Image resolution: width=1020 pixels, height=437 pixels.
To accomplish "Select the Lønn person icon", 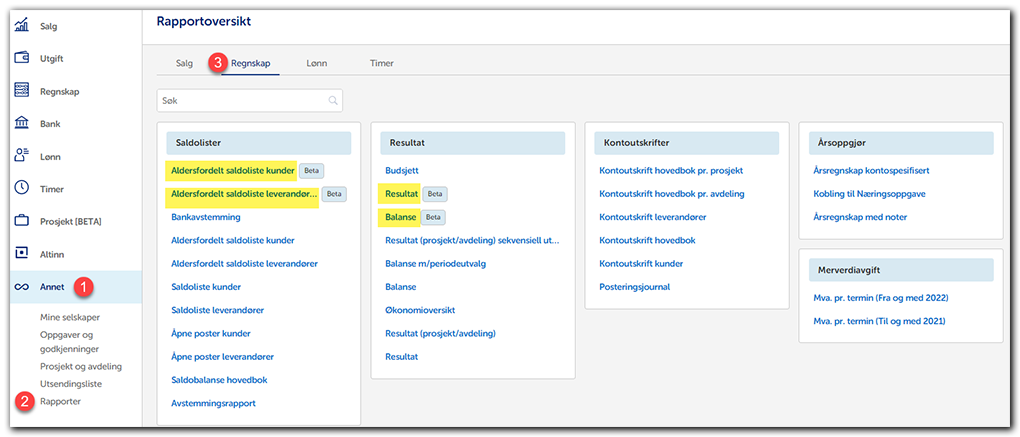I will coord(21,156).
